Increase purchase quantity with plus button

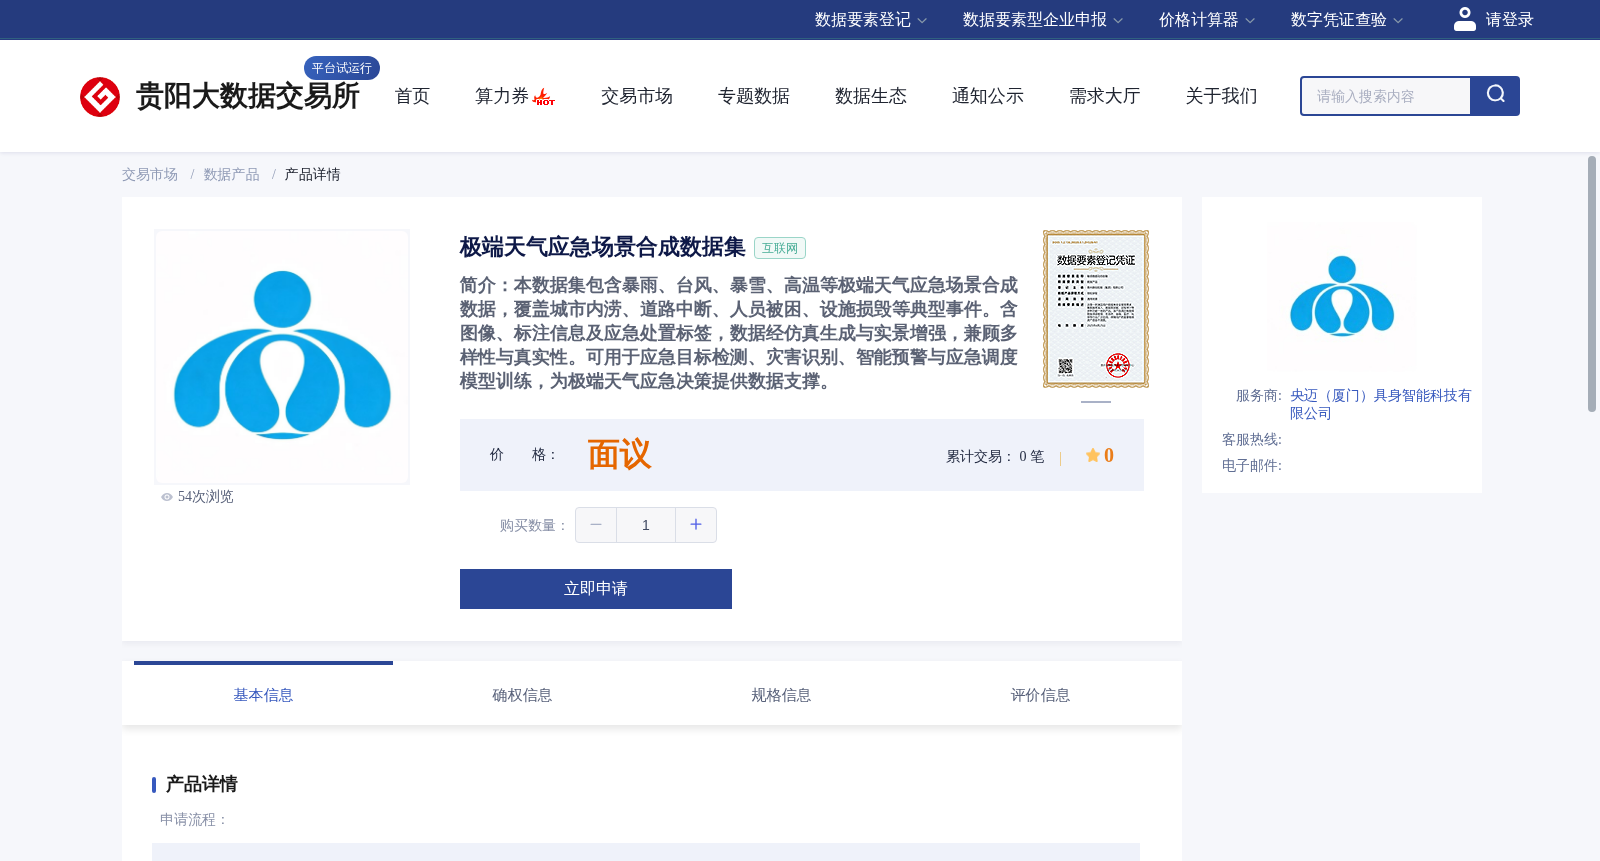click(x=696, y=525)
